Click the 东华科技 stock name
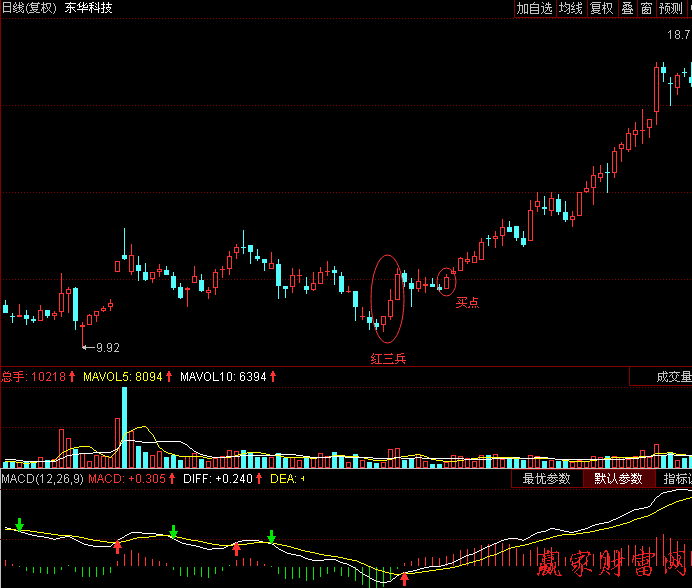 tap(88, 9)
